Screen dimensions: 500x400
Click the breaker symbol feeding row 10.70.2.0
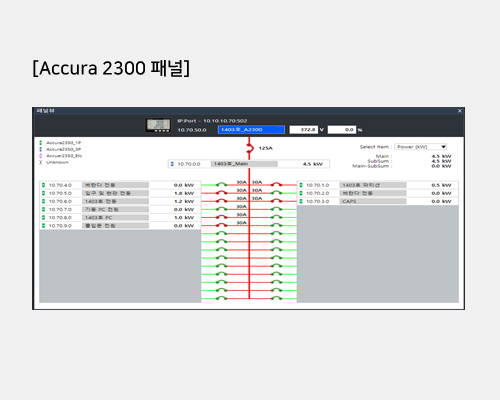point(276,192)
